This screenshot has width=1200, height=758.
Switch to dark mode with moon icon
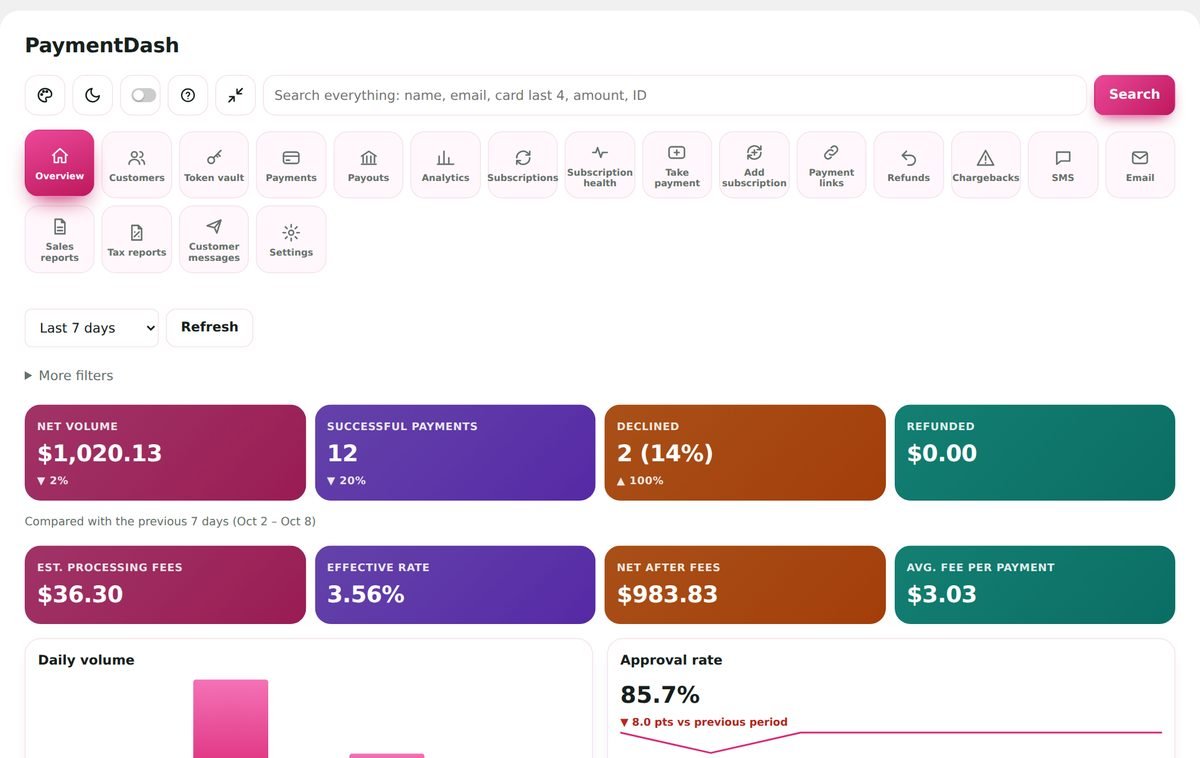[92, 95]
